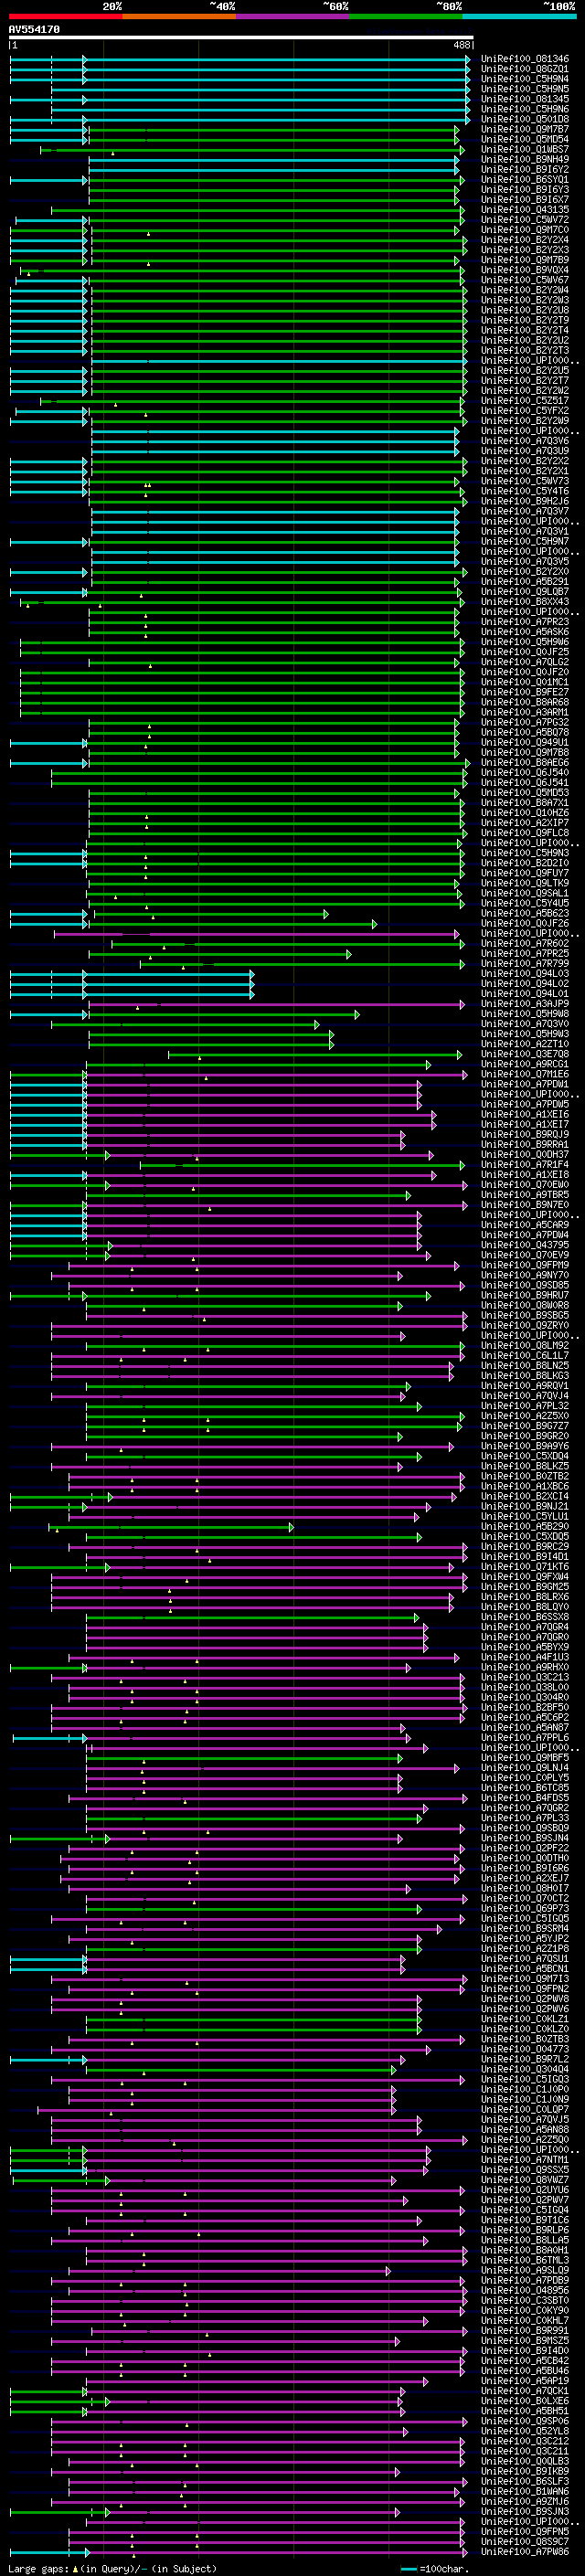585x2576 pixels.
Task: Open hit UniRef100_Q9FLC8
Action: click(x=525, y=833)
